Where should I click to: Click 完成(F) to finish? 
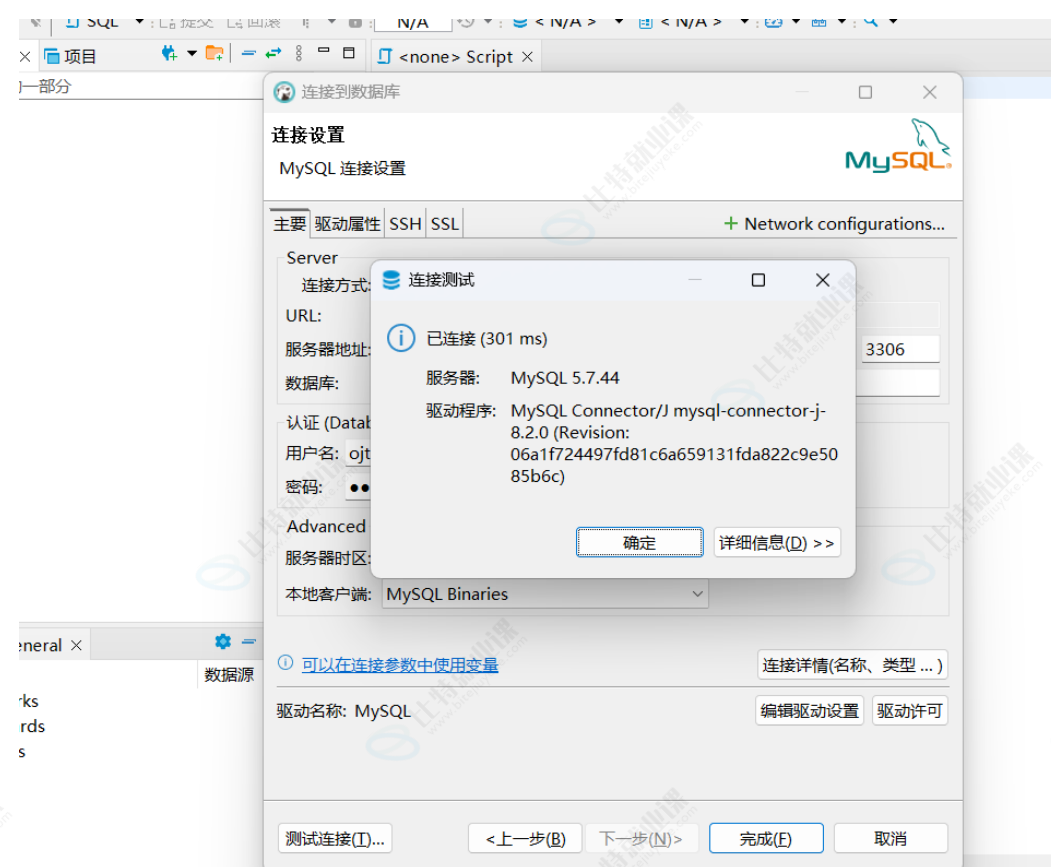[x=766, y=838]
